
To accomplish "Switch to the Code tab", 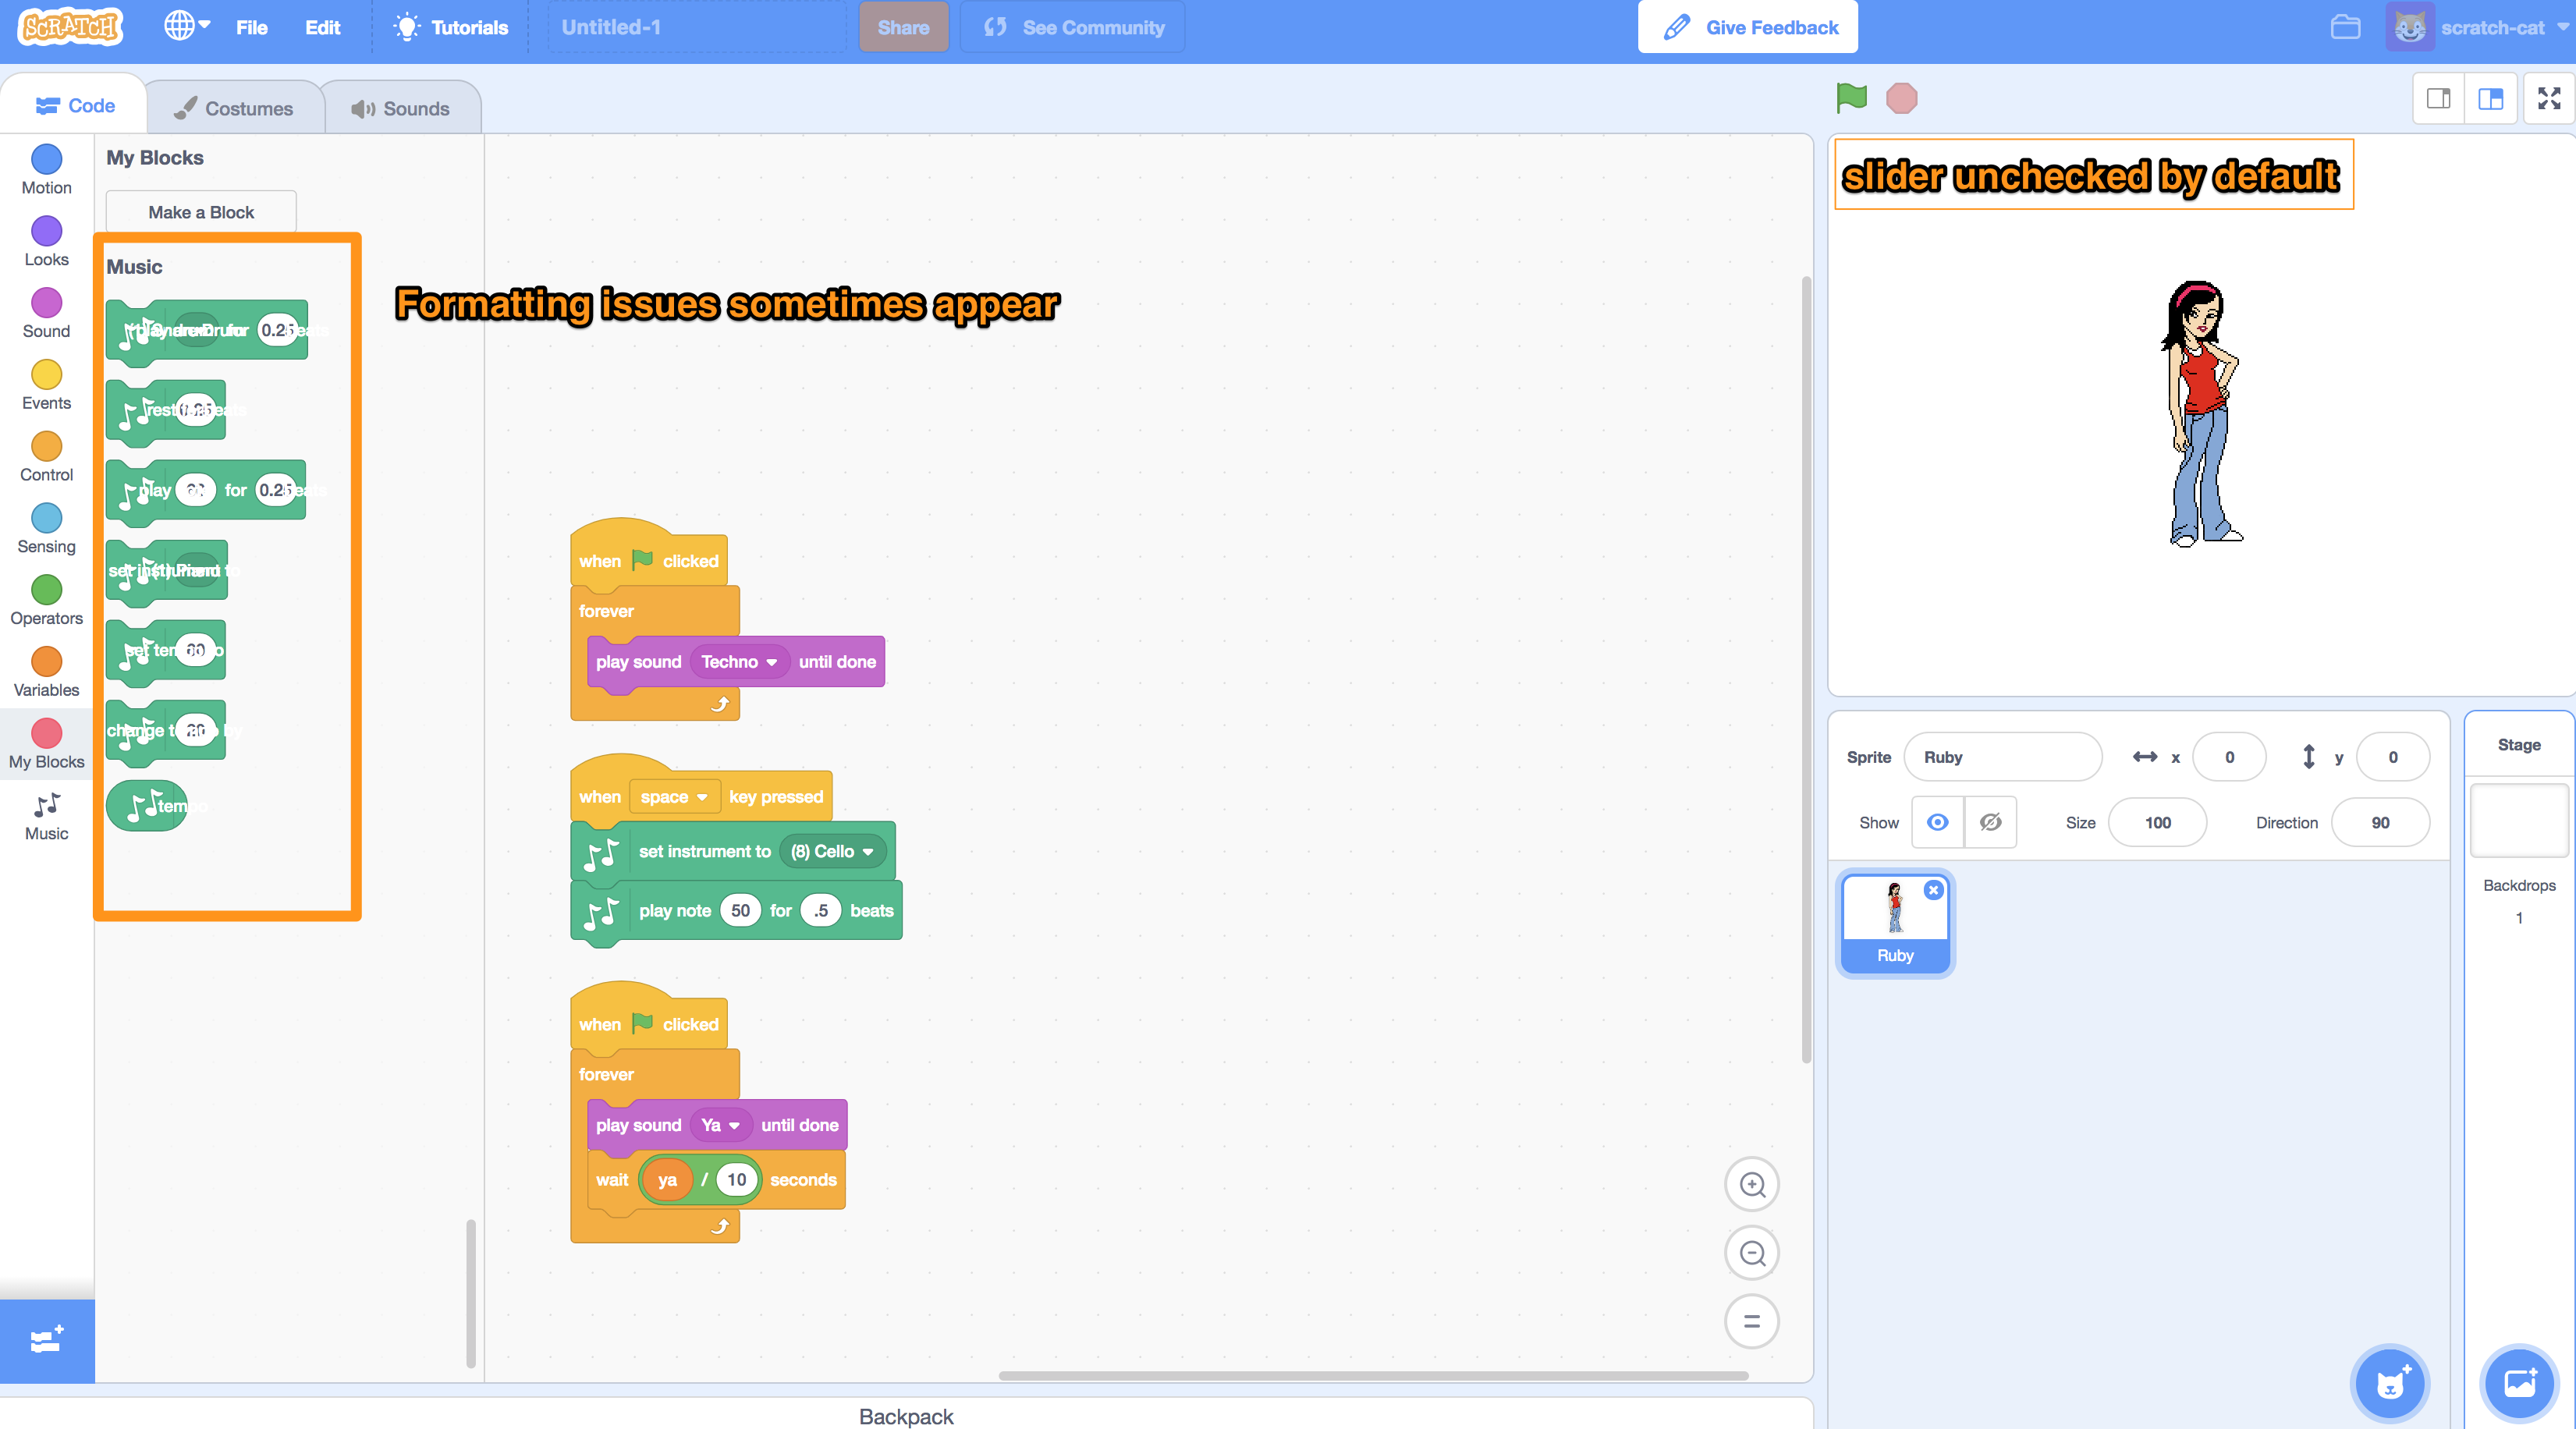I will 75,106.
